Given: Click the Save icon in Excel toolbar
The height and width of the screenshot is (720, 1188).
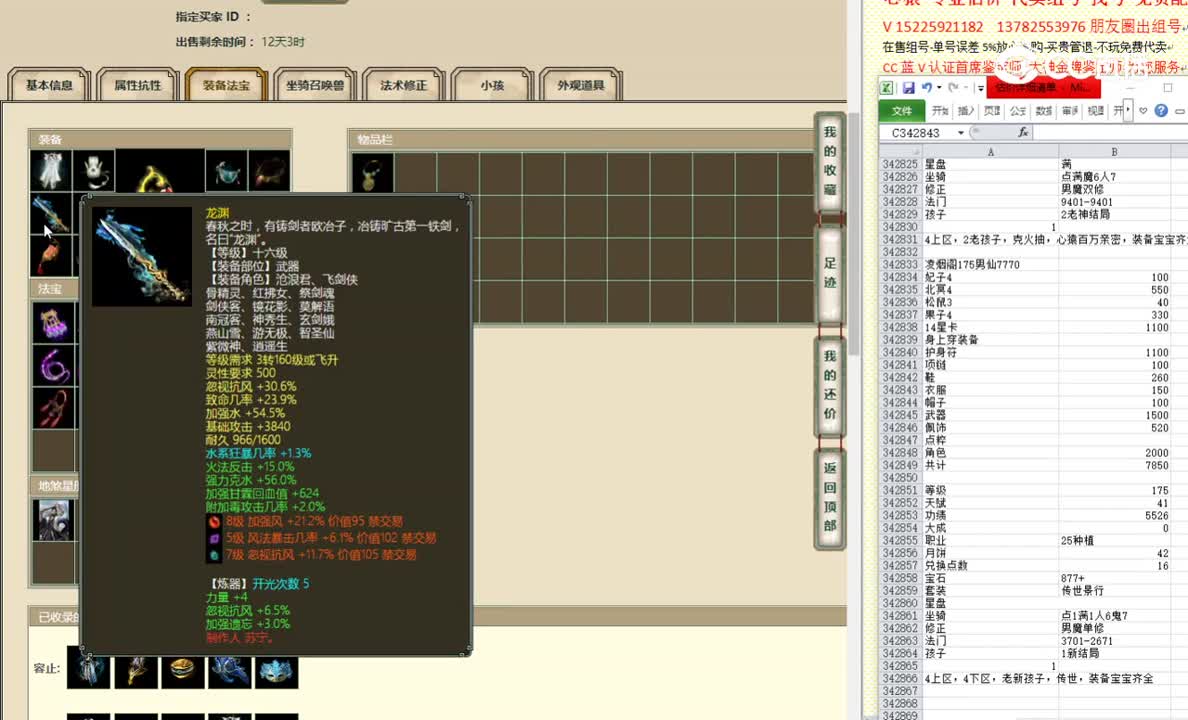Looking at the screenshot, I should point(910,87).
